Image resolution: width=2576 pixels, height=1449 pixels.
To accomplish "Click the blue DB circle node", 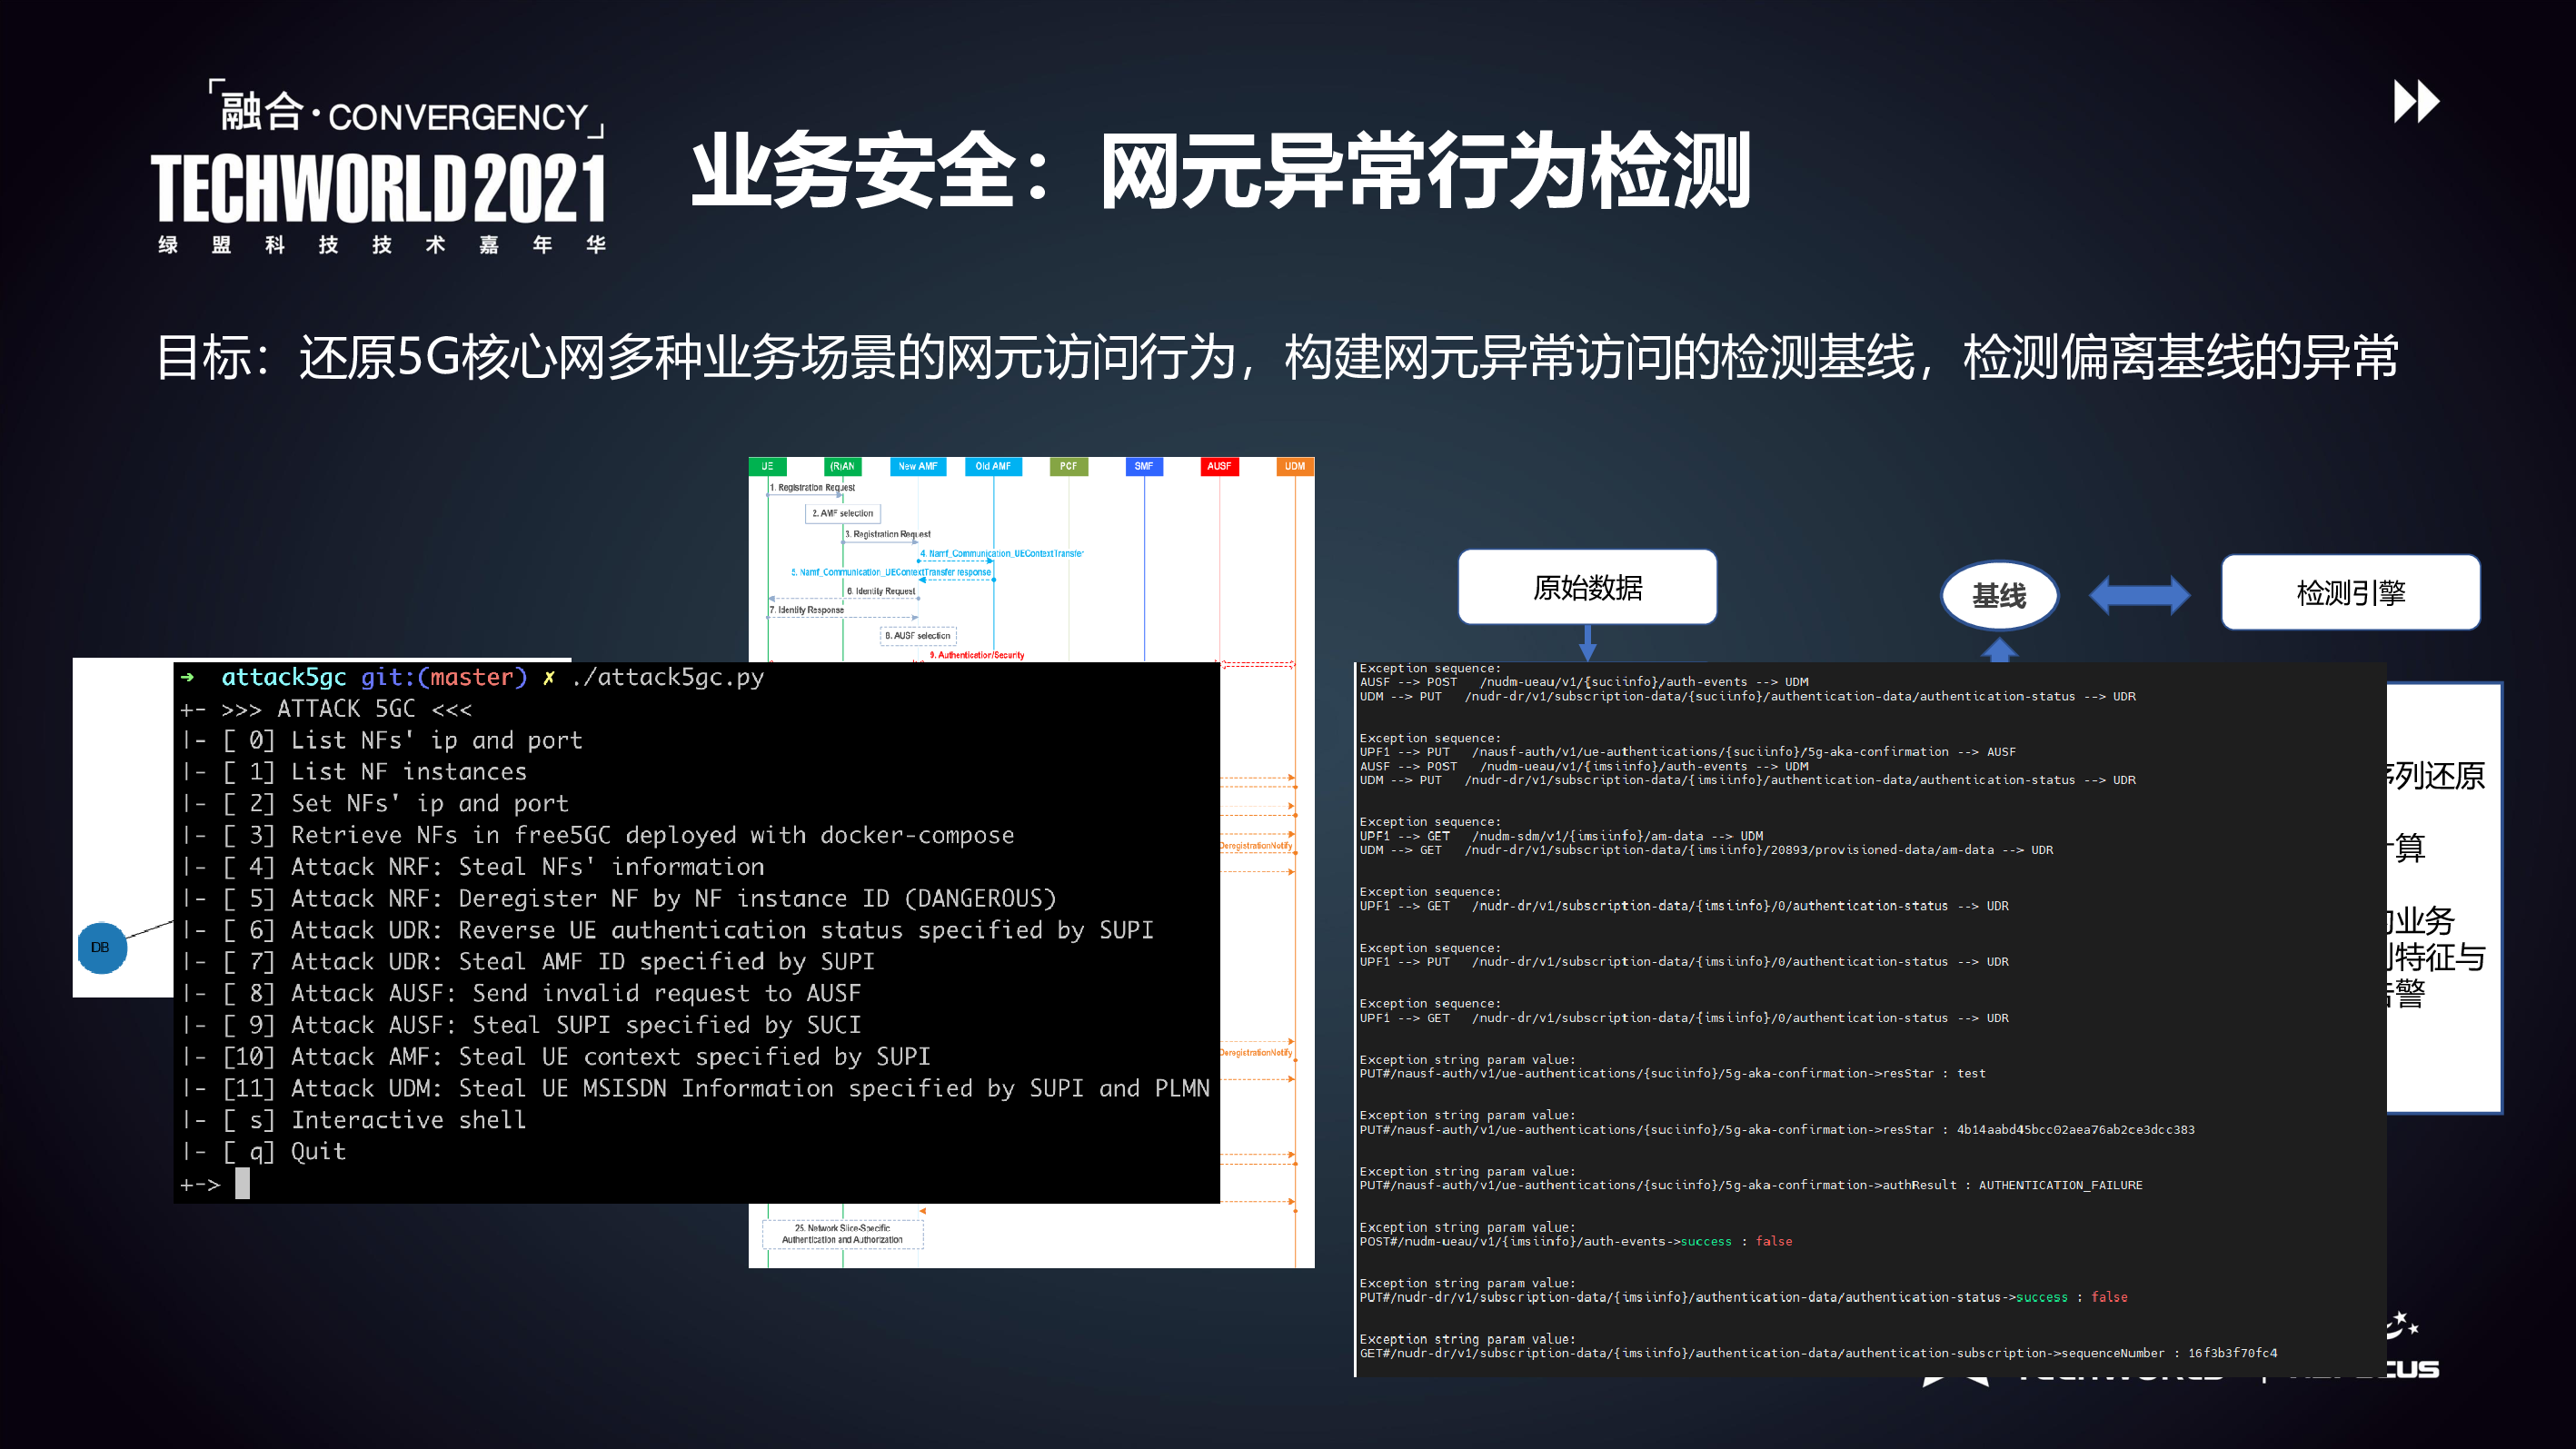I will click(101, 947).
